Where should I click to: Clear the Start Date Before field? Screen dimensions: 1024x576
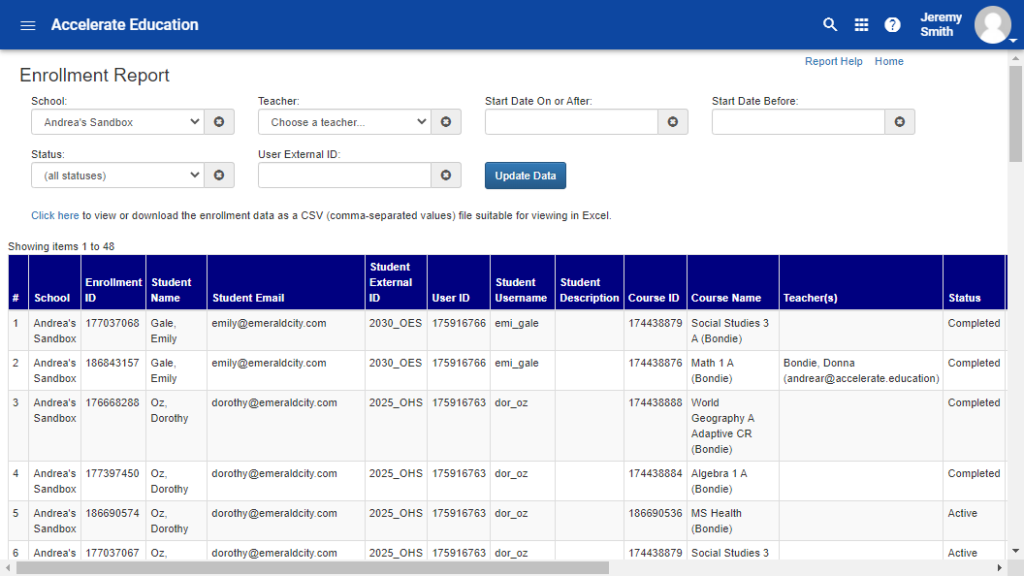pyautogui.click(x=900, y=122)
